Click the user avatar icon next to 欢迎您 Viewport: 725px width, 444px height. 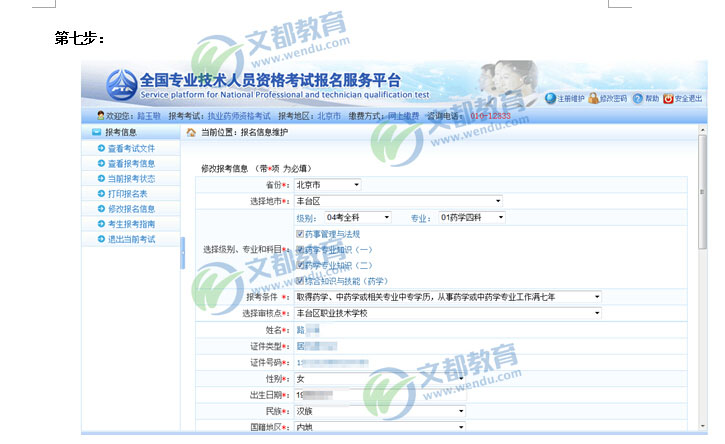(x=101, y=115)
